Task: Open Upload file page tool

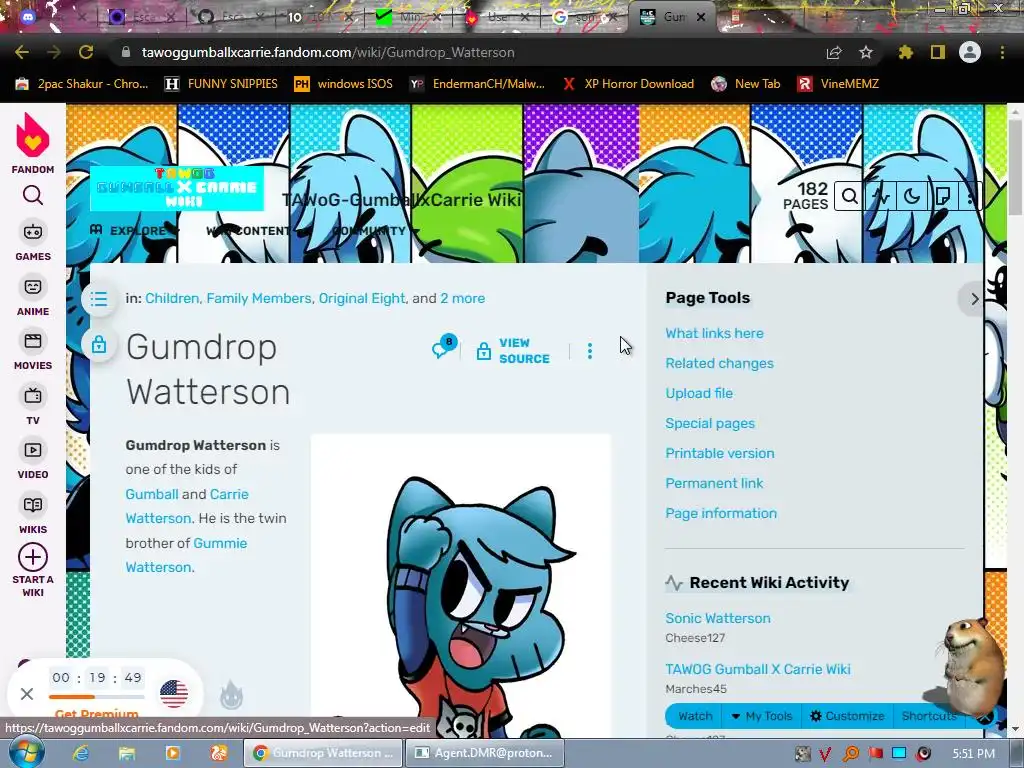Action: coord(699,393)
